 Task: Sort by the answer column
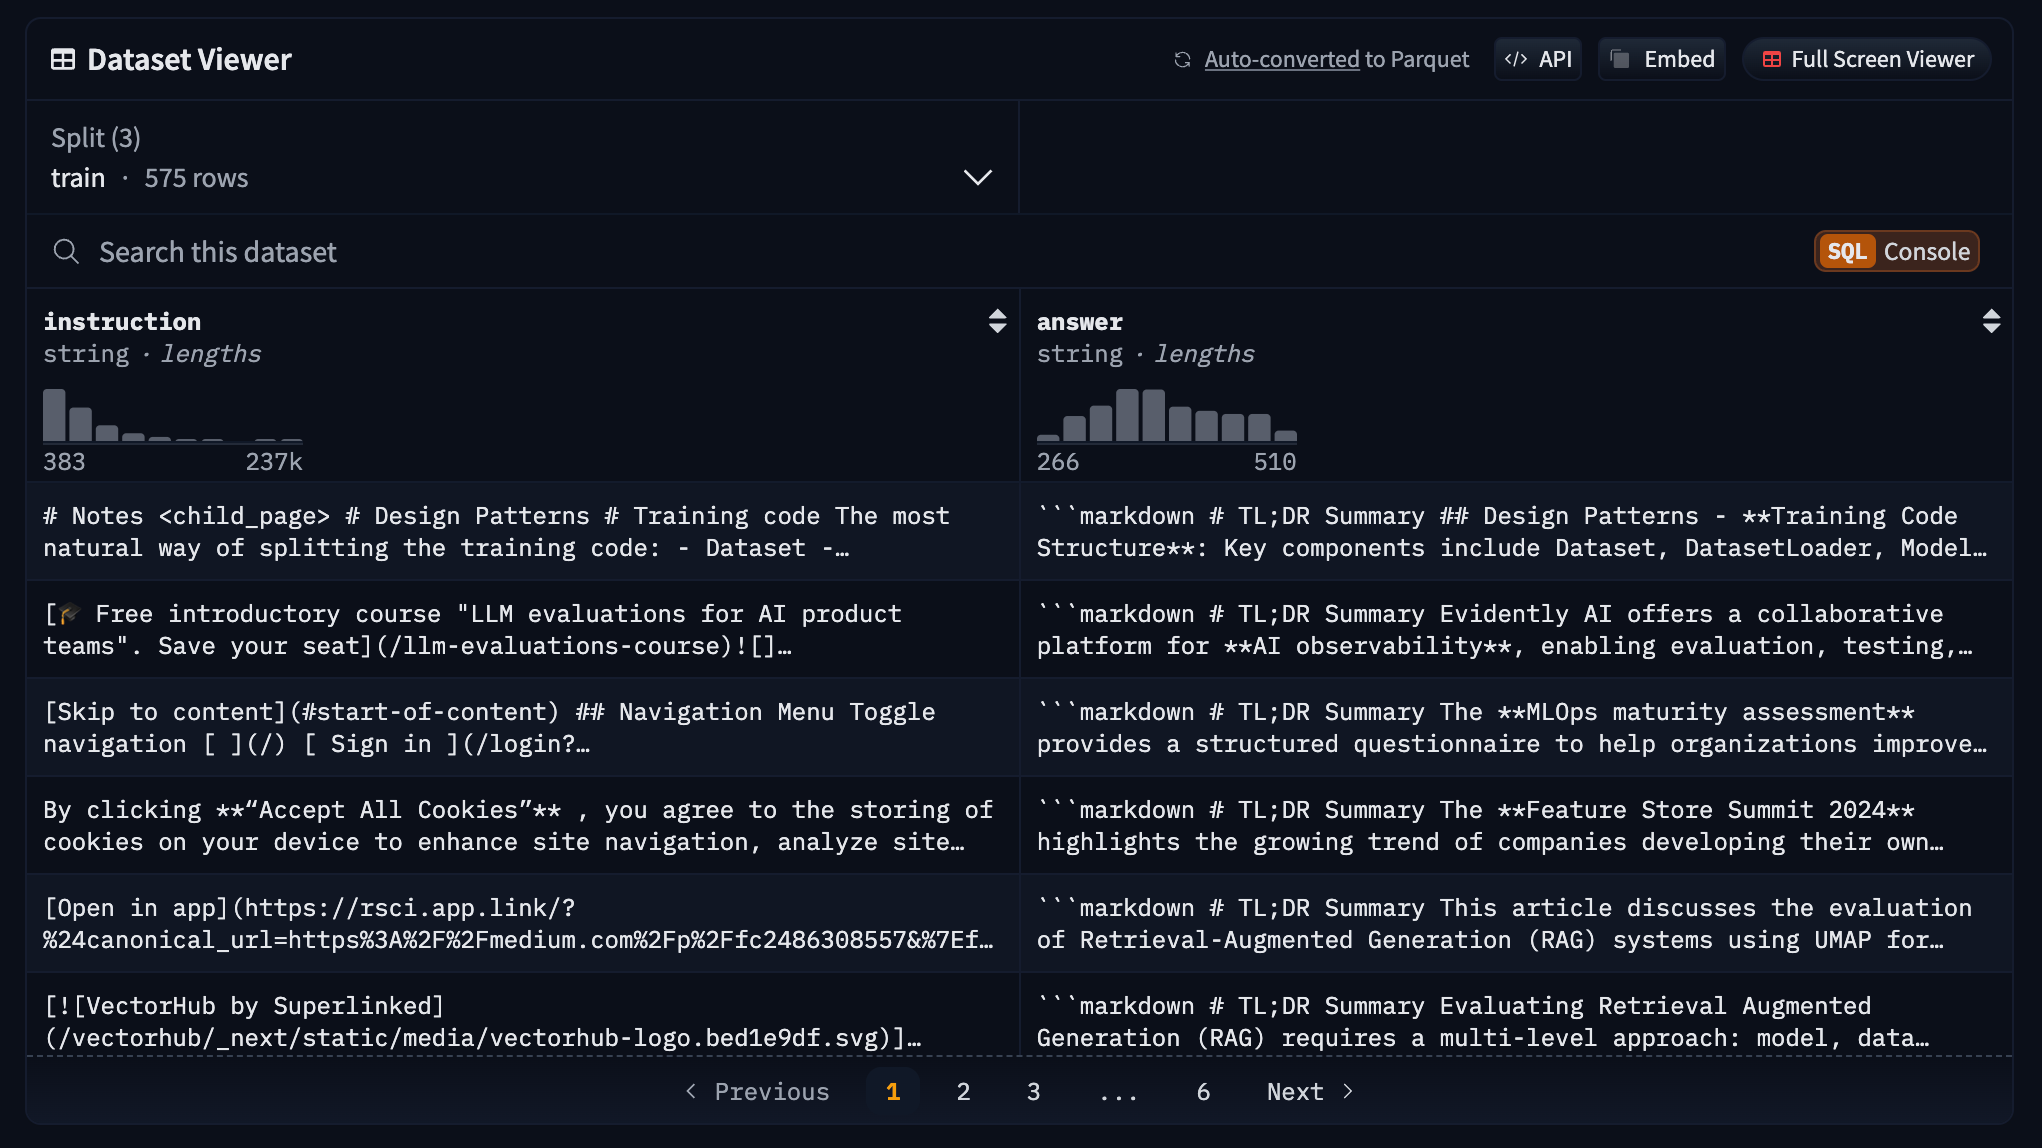(x=1991, y=321)
